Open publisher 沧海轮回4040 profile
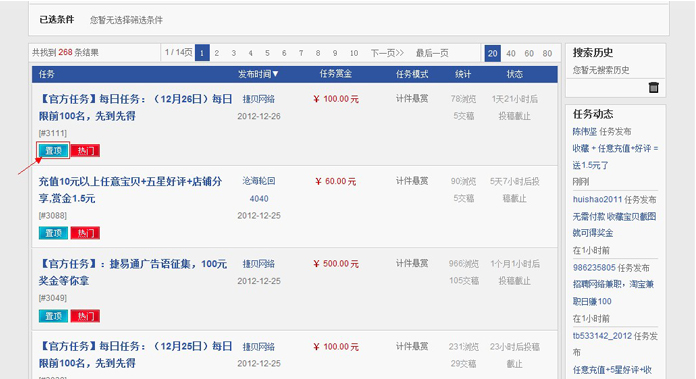 (259, 190)
